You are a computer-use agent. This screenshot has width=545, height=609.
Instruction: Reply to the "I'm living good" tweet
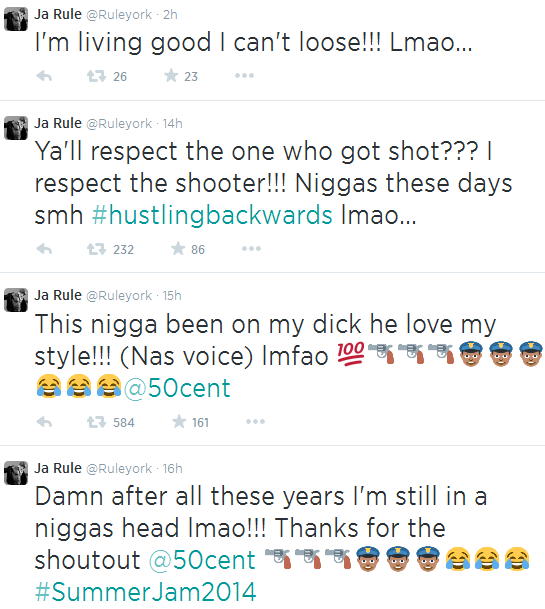click(44, 76)
